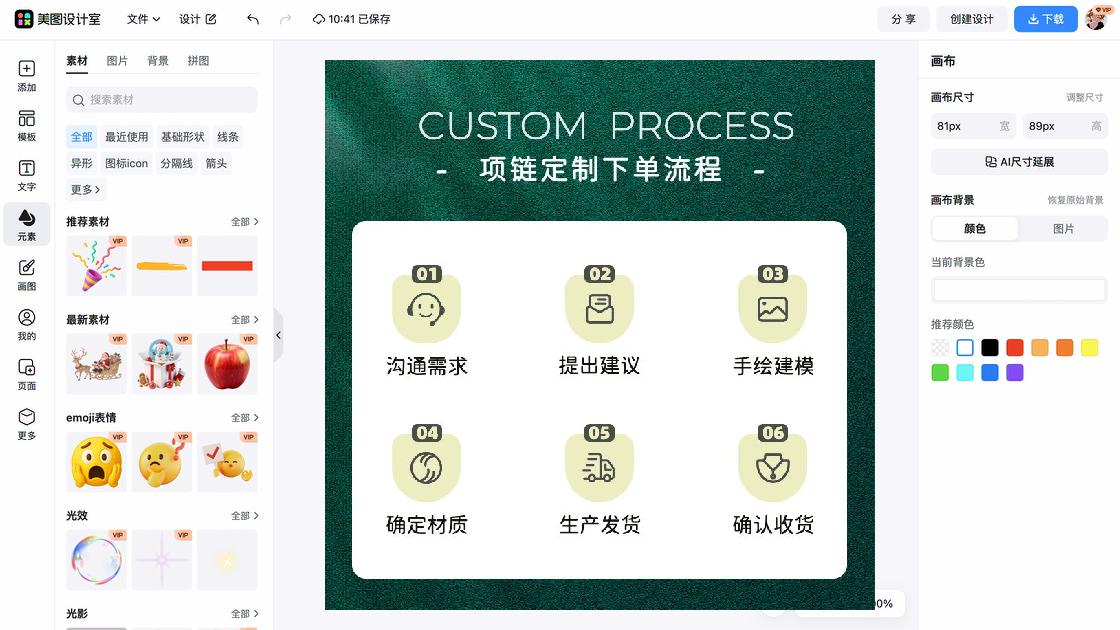
Task: Click the AI尺寸延展 button
Action: pyautogui.click(x=1018, y=162)
